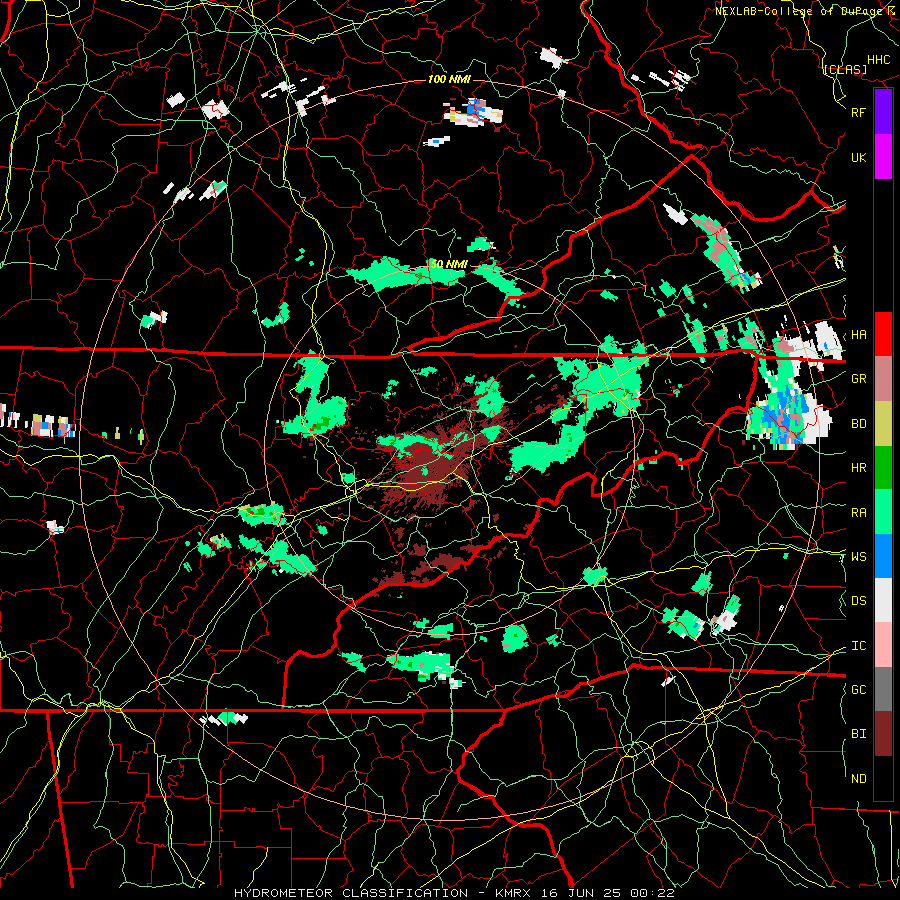
Task: Pick the dark green HR legend swatch
Action: (883, 467)
